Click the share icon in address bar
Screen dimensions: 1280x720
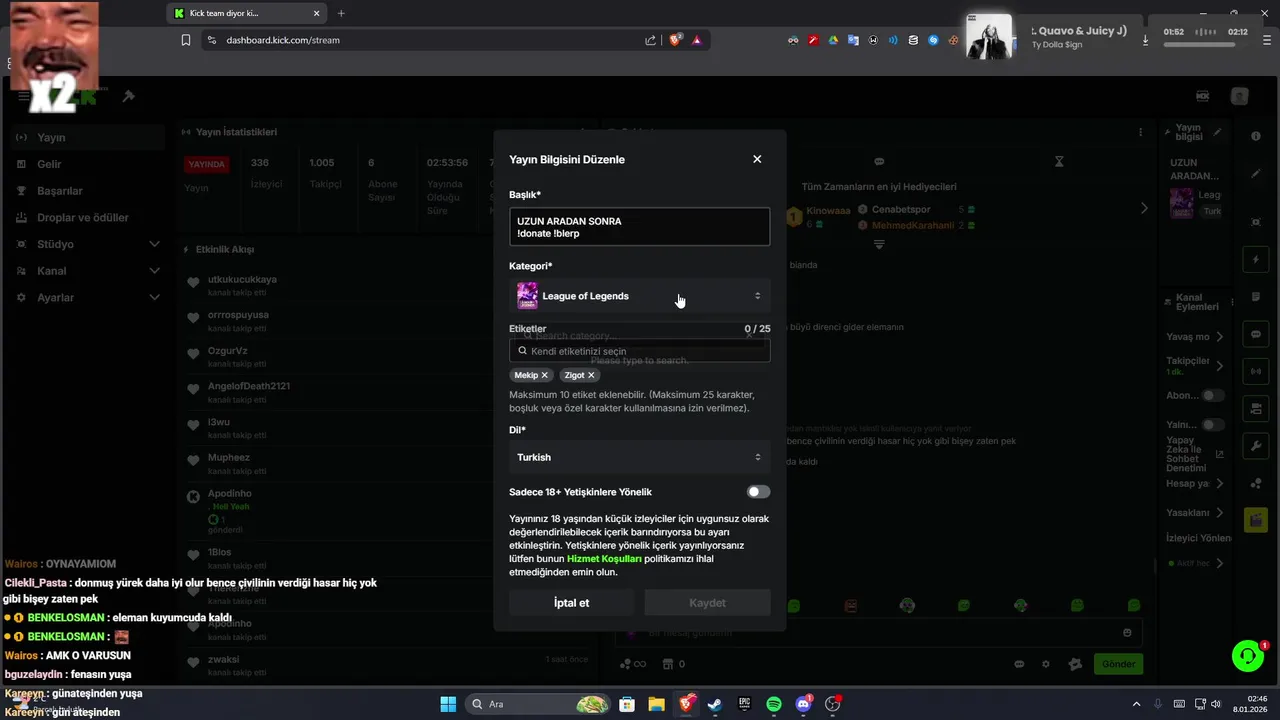click(651, 40)
